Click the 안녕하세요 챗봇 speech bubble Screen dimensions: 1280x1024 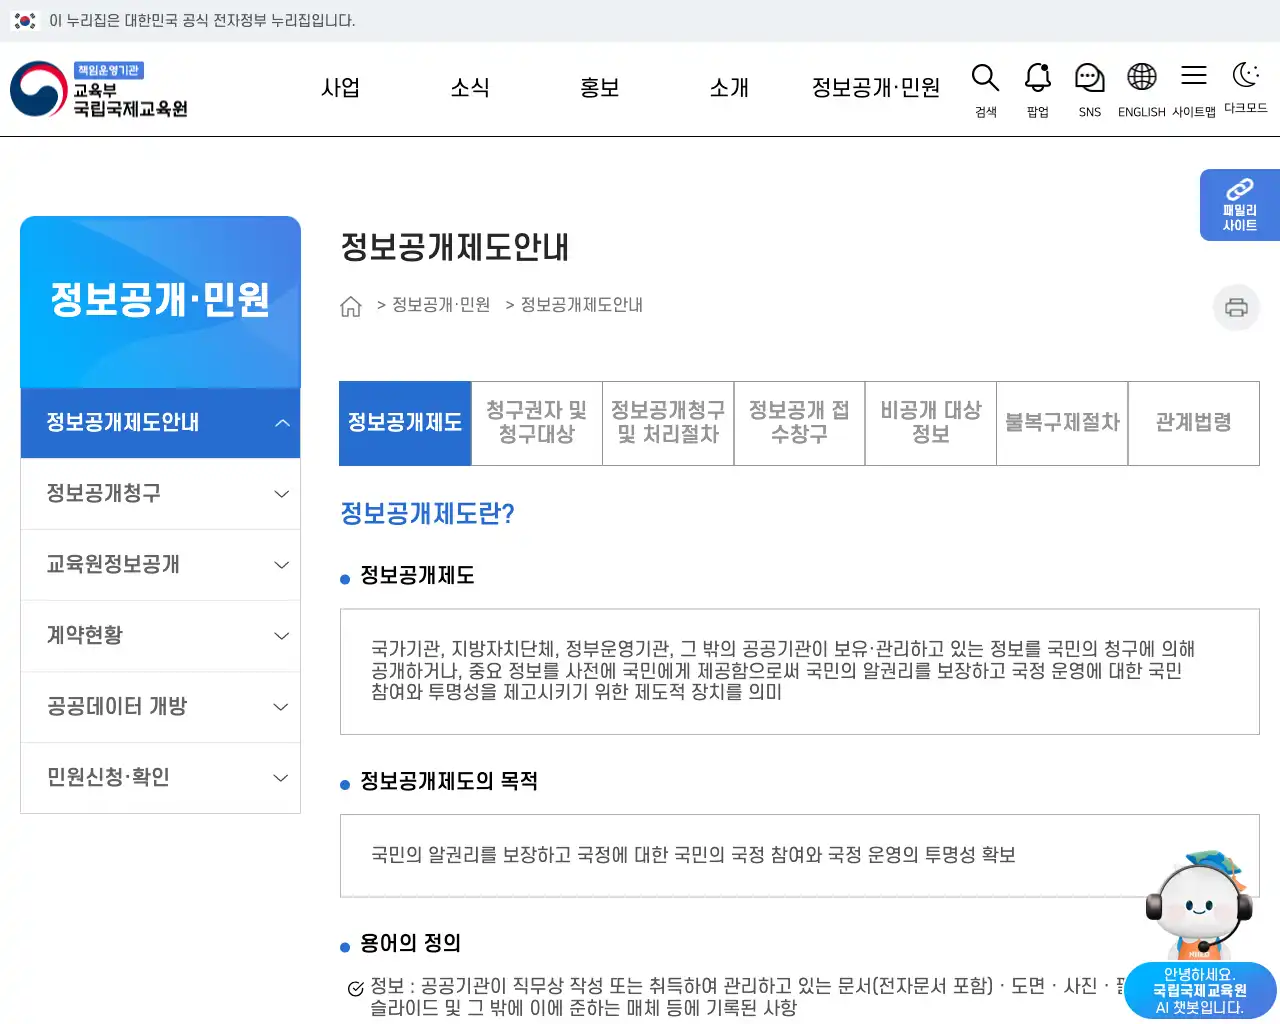point(1200,991)
